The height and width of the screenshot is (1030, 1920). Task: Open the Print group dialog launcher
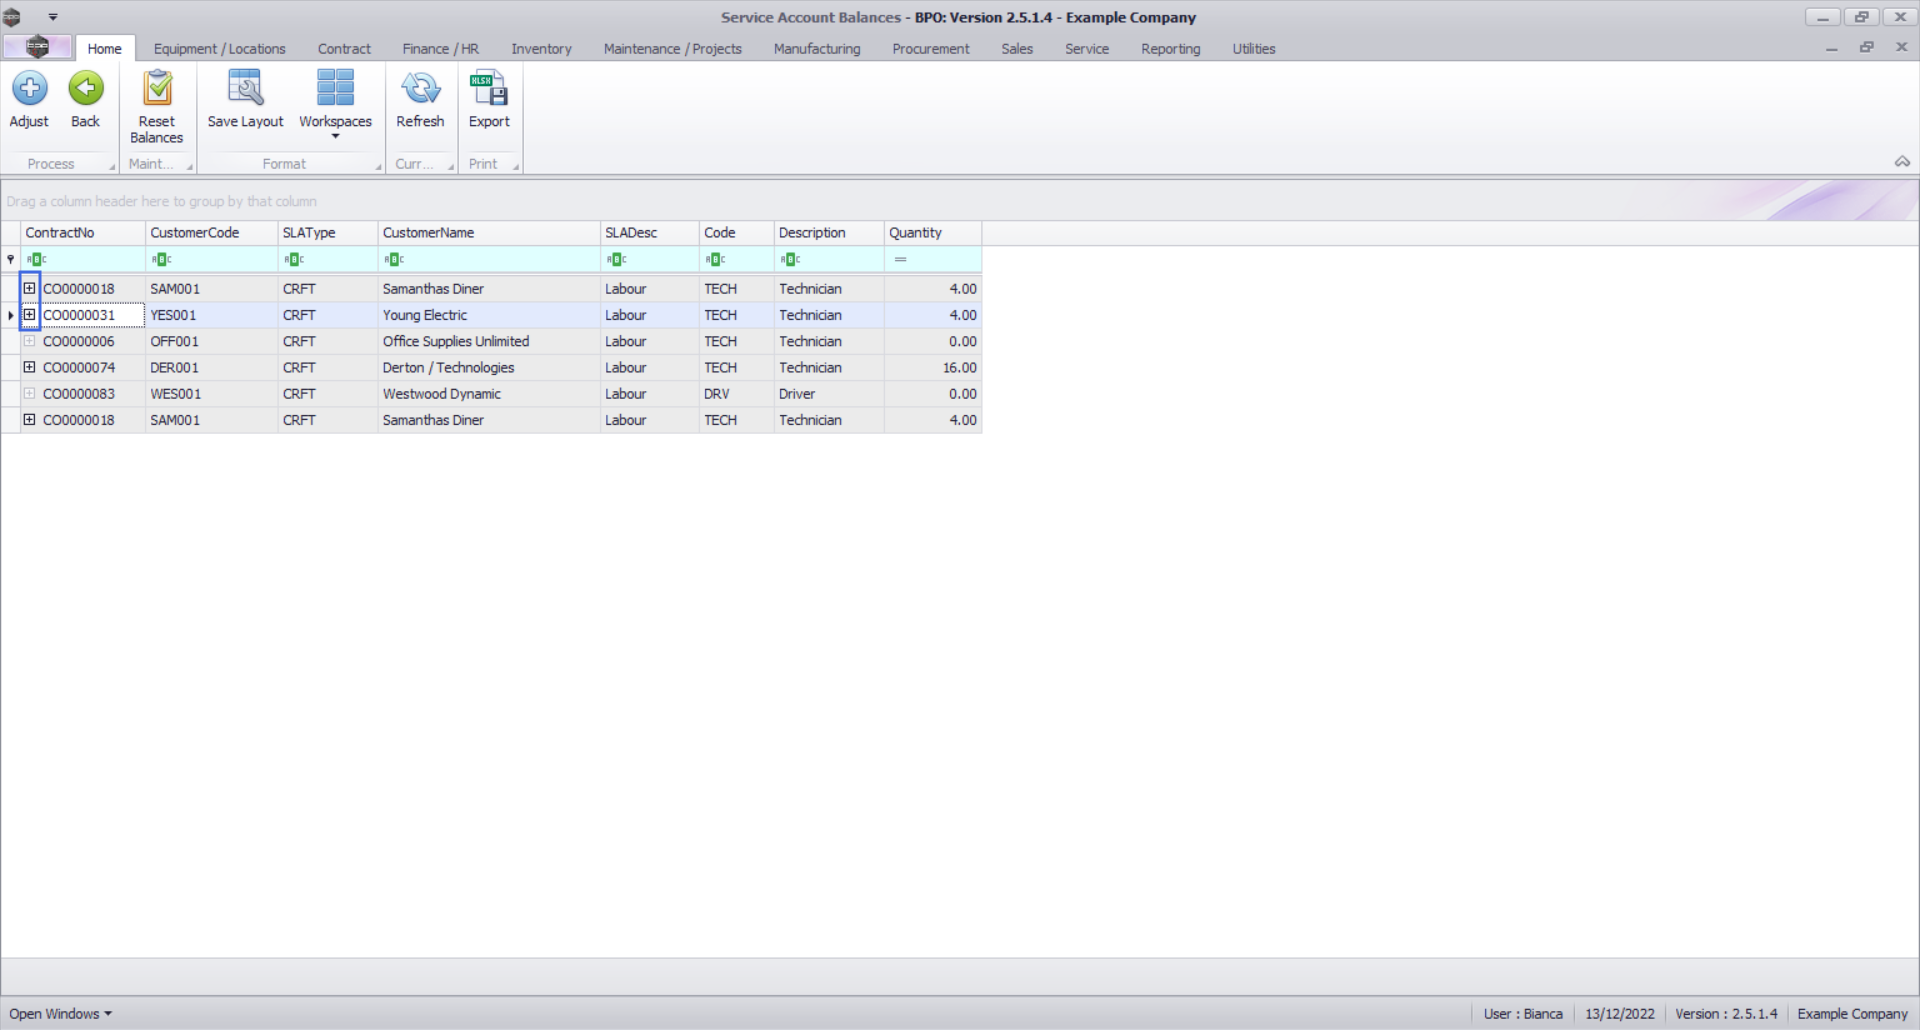[516, 167]
